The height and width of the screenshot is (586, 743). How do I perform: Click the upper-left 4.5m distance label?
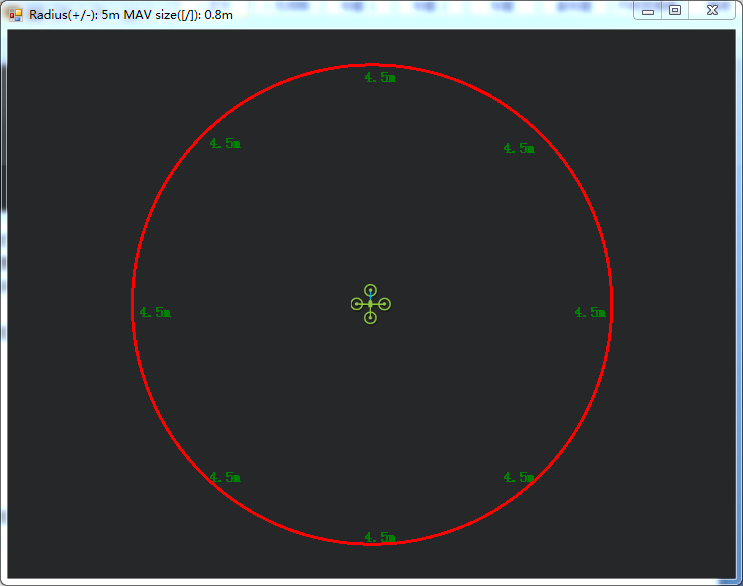pos(224,143)
